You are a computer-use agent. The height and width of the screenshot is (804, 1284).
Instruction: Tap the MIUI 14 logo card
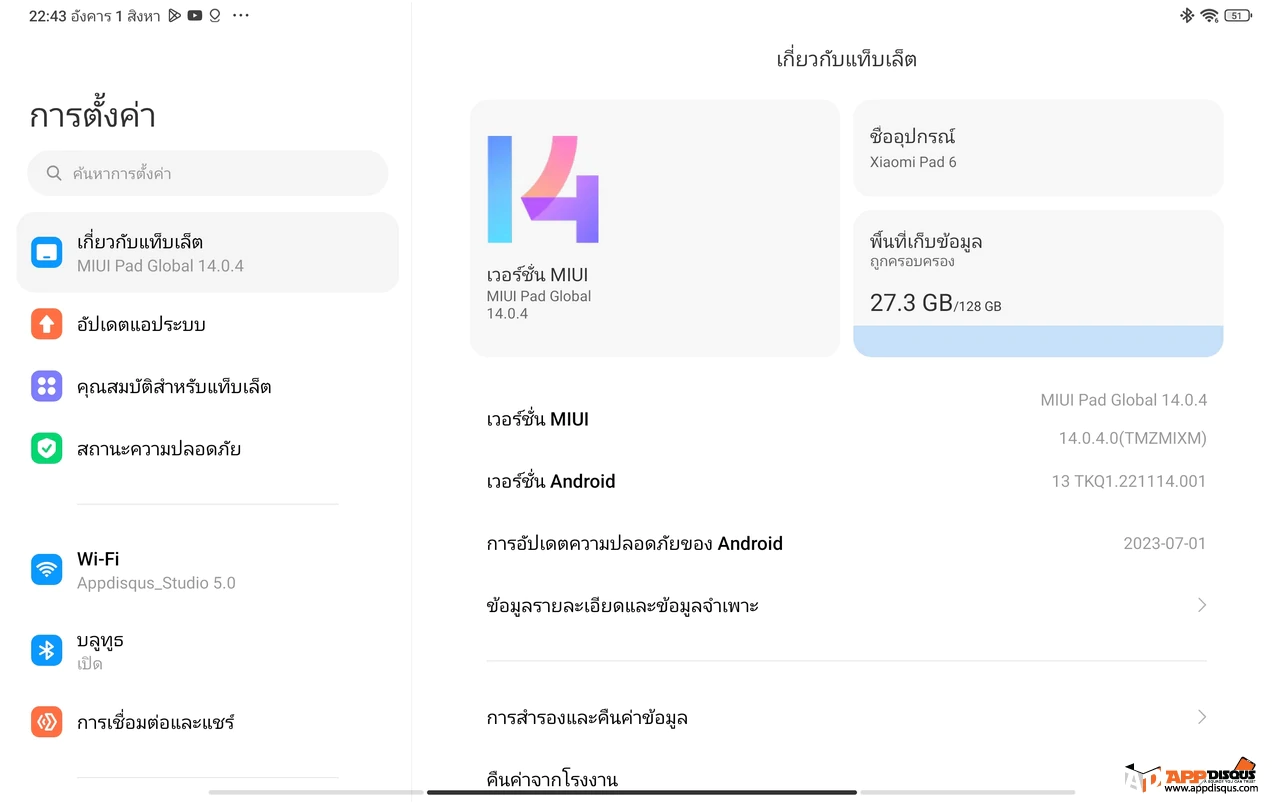(x=655, y=228)
